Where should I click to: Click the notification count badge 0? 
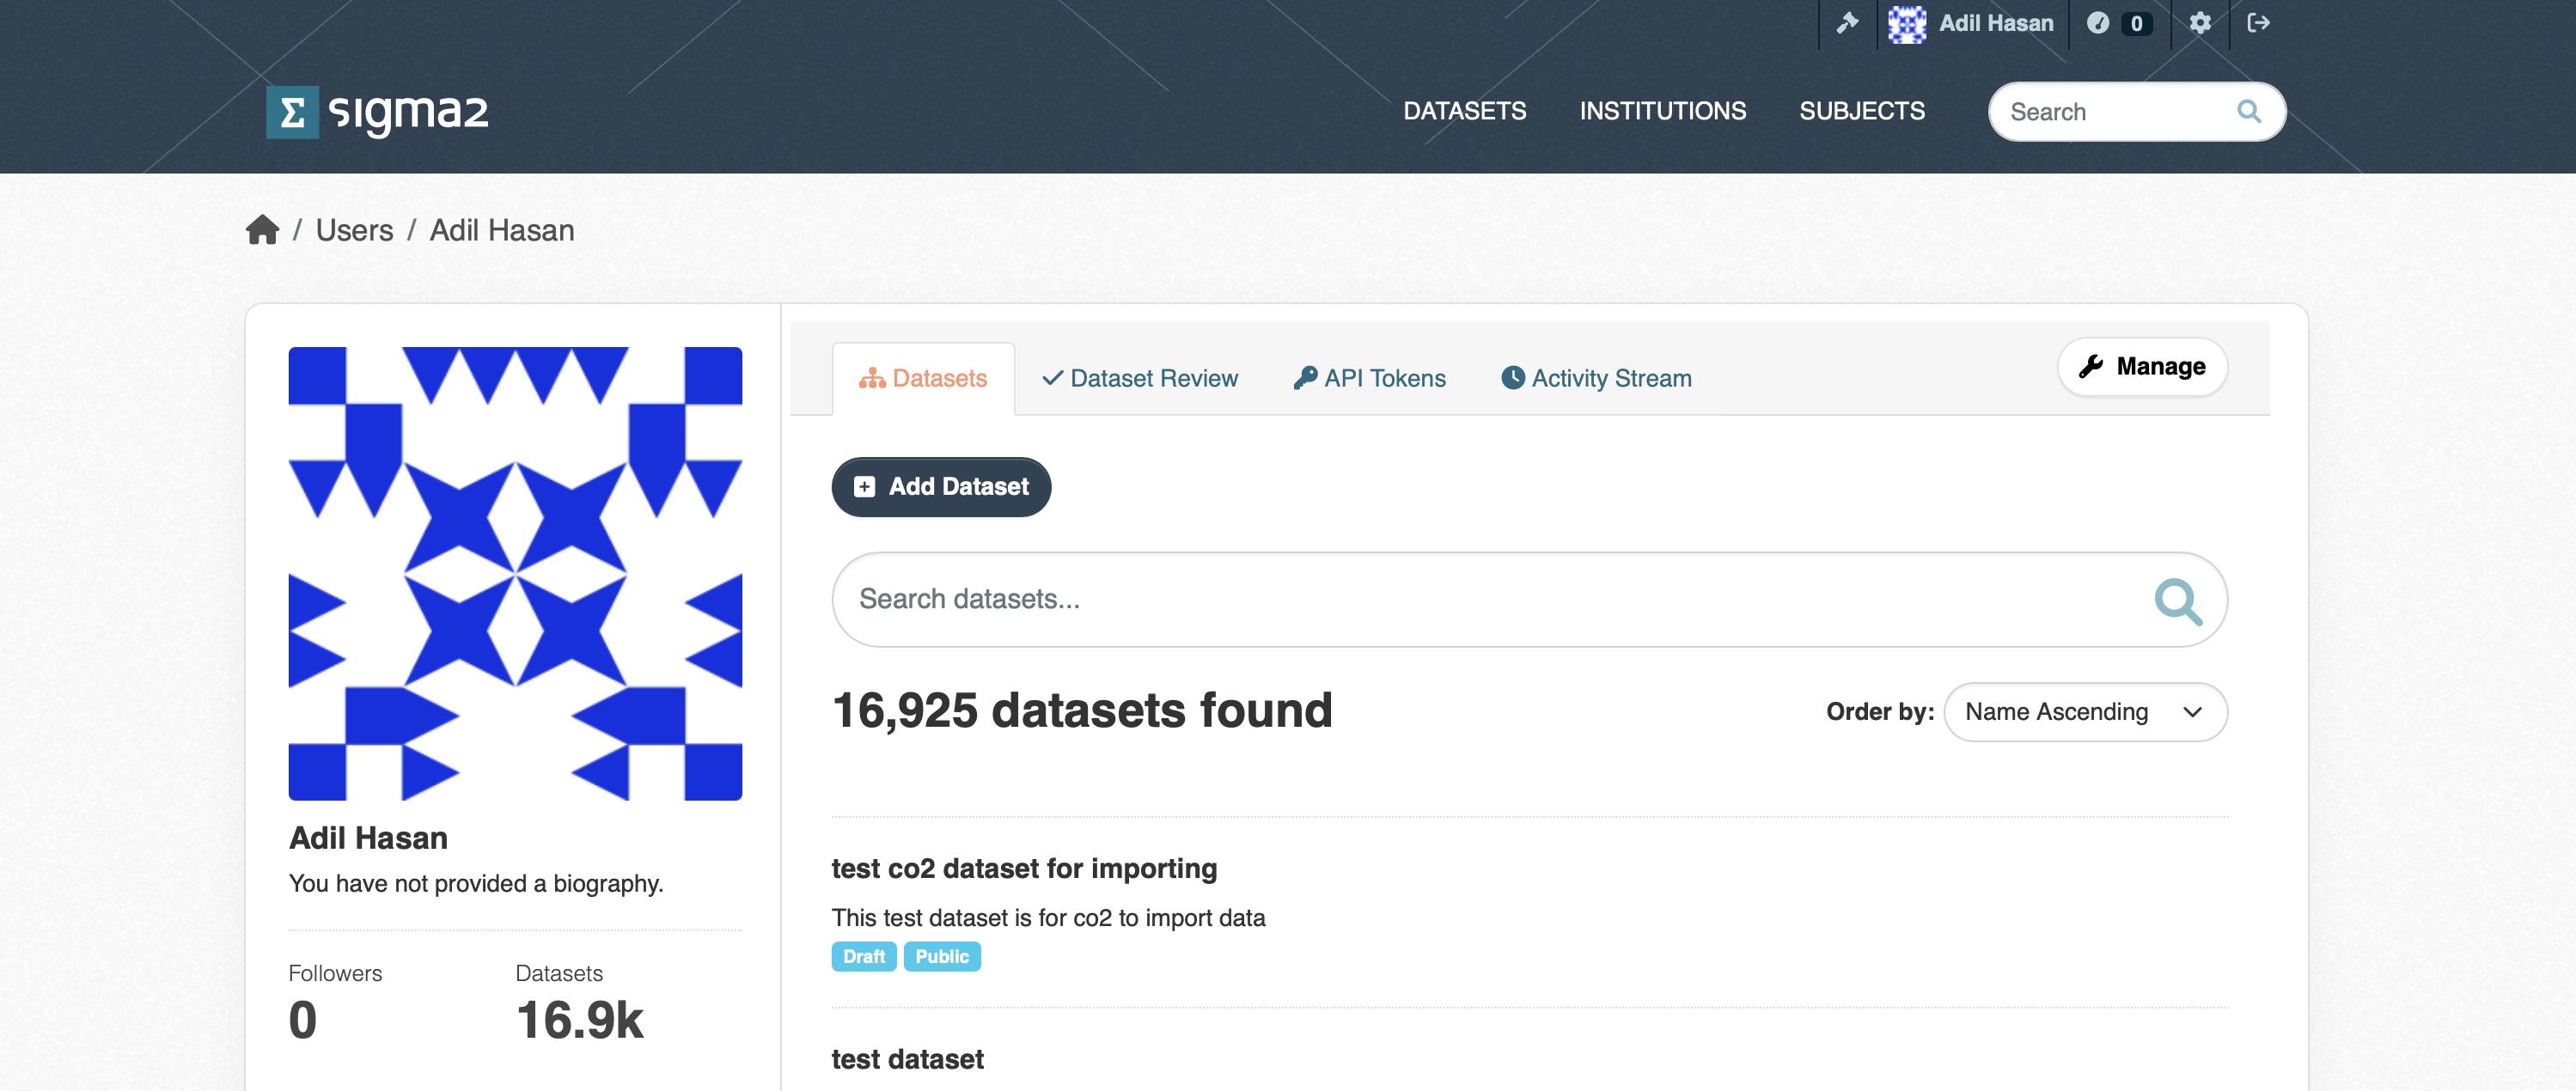point(2136,23)
